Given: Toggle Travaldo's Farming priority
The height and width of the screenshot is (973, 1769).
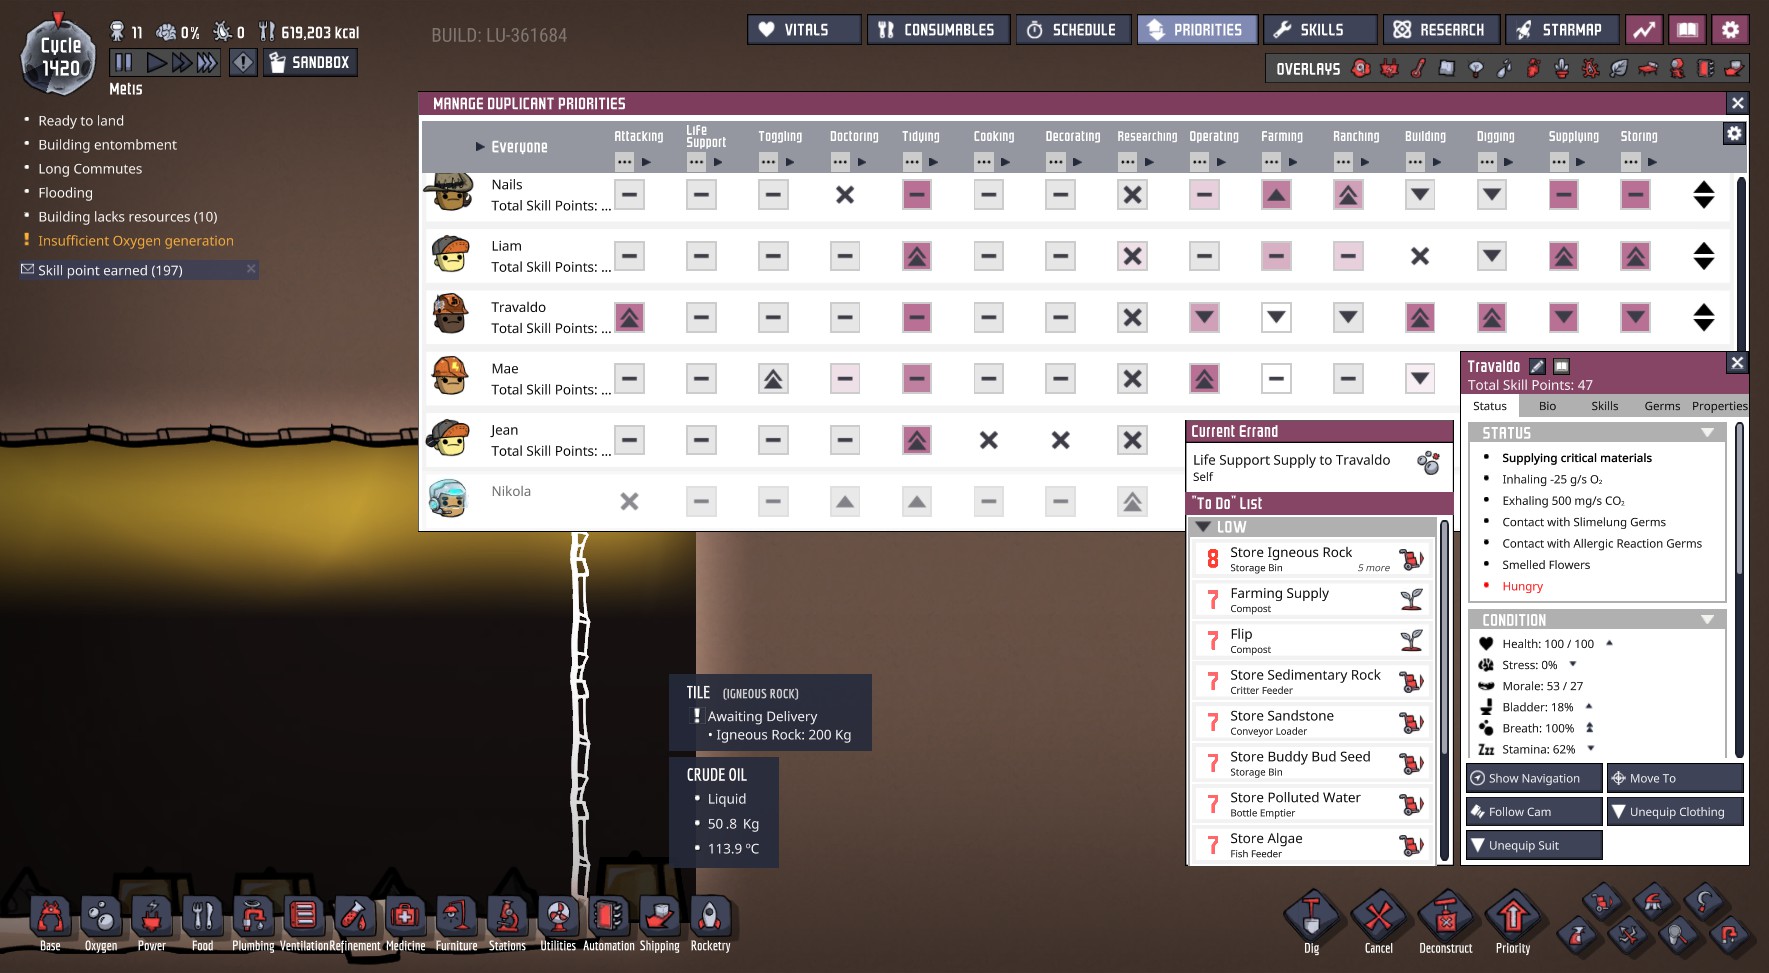Looking at the screenshot, I should pos(1276,318).
